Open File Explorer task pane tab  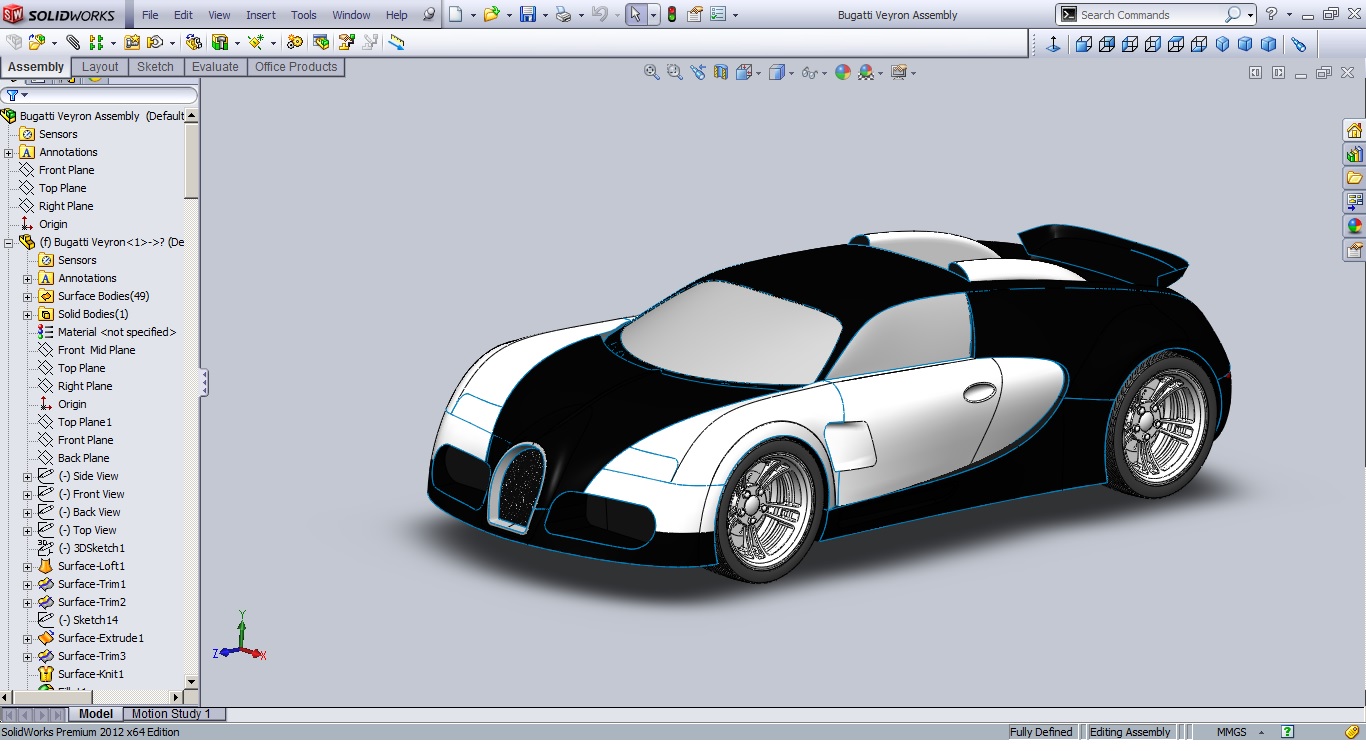[x=1354, y=178]
